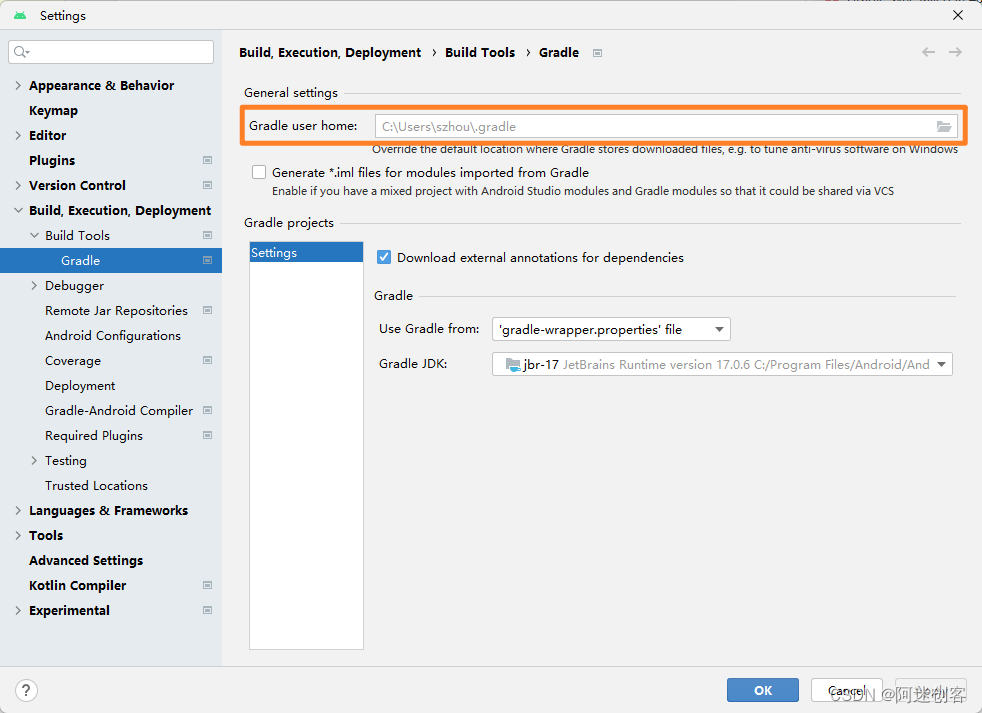Expand the Languages & Frameworks section
Image resolution: width=982 pixels, height=713 pixels.
click(x=18, y=510)
